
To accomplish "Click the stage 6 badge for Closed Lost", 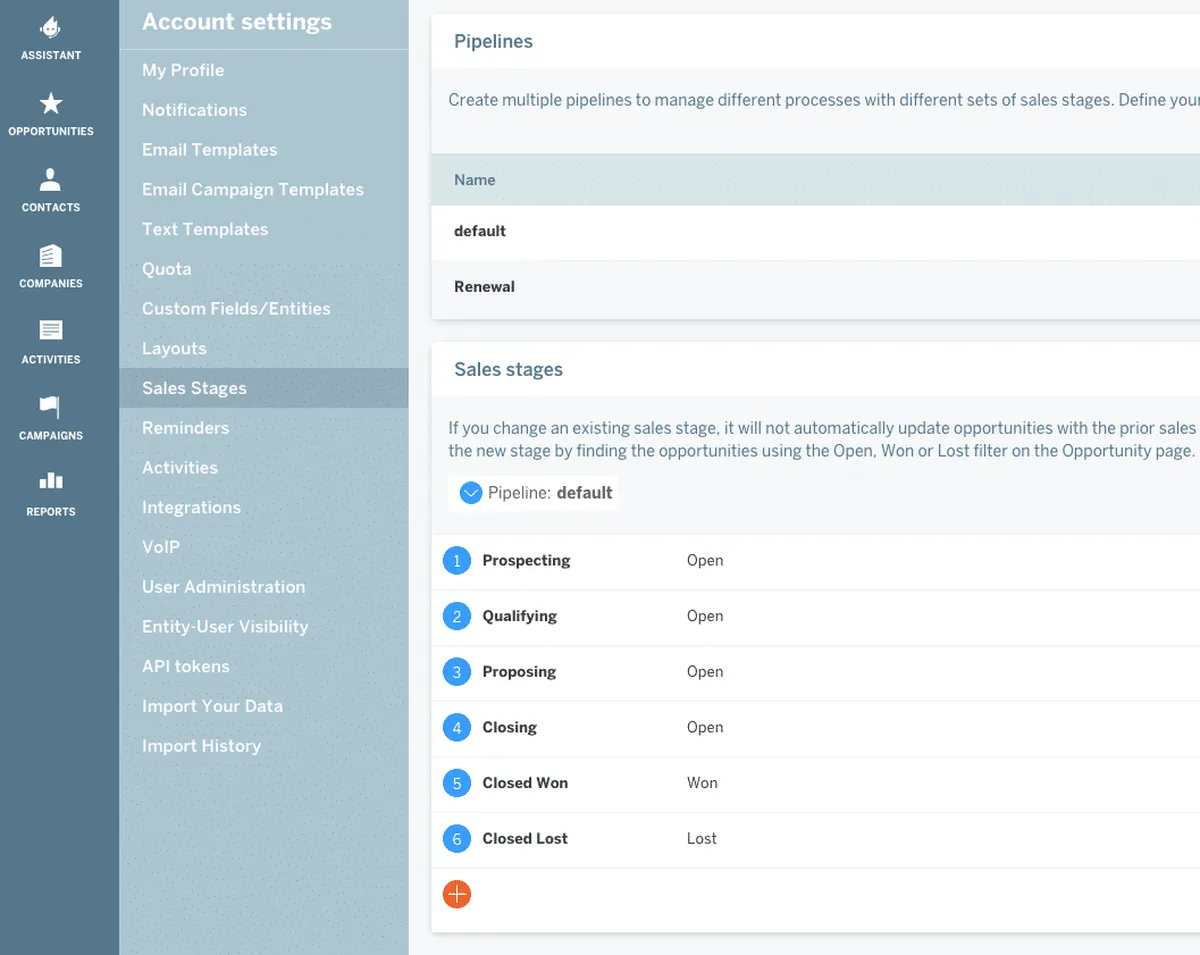I will coord(457,839).
